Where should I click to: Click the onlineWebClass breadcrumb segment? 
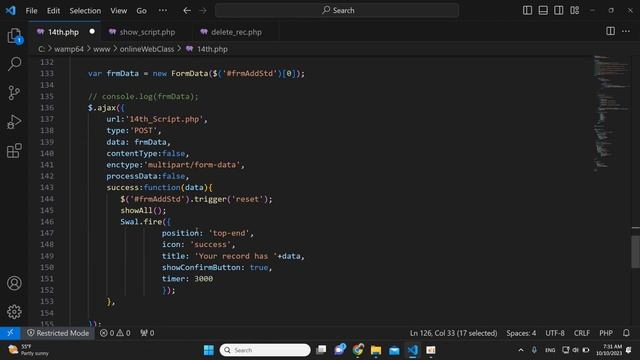(147, 49)
